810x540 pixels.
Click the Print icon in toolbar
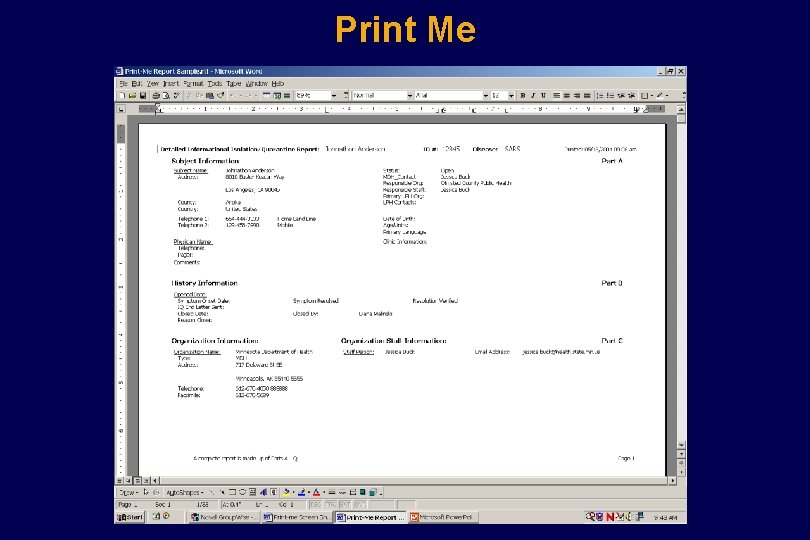point(156,96)
